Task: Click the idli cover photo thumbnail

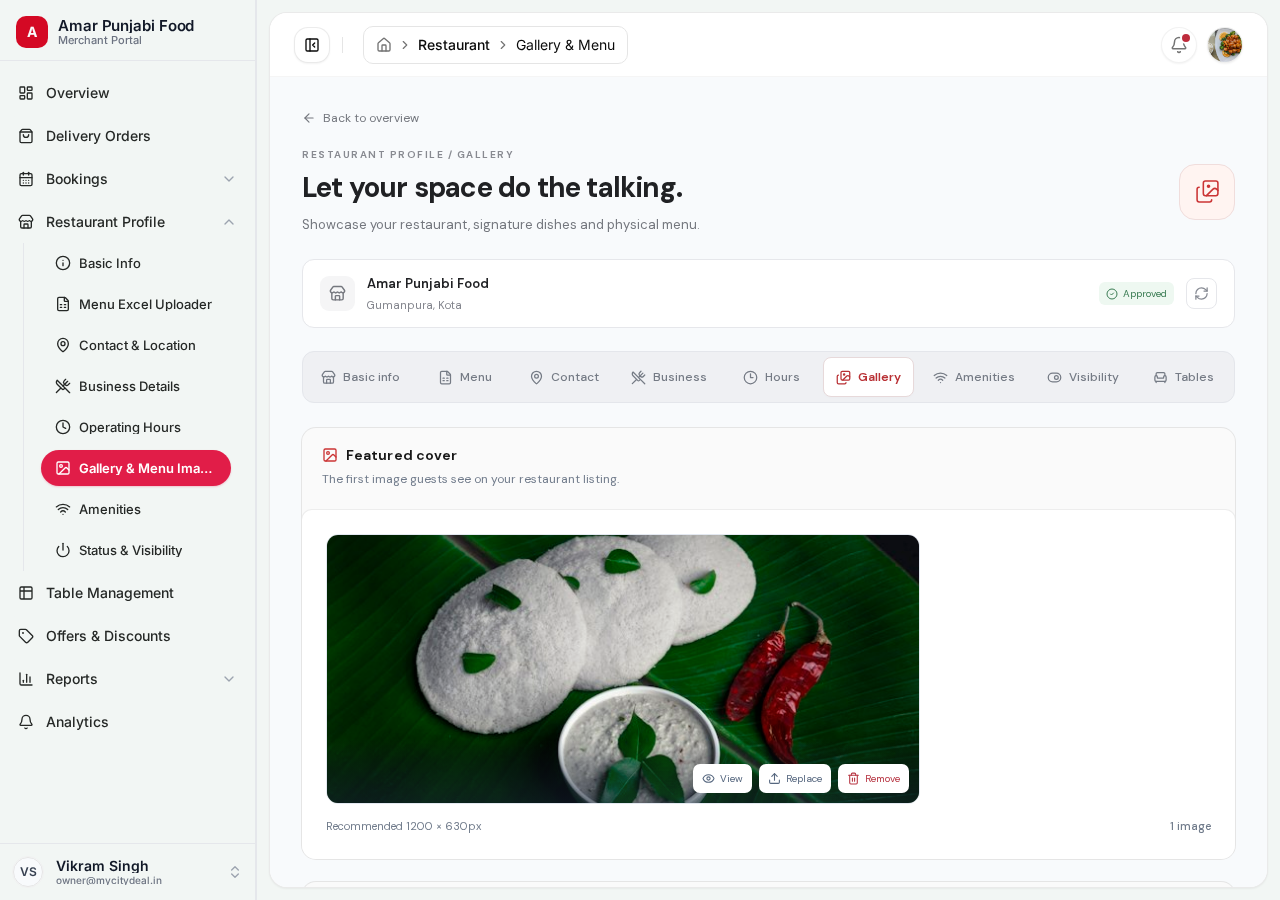Action: [623, 669]
